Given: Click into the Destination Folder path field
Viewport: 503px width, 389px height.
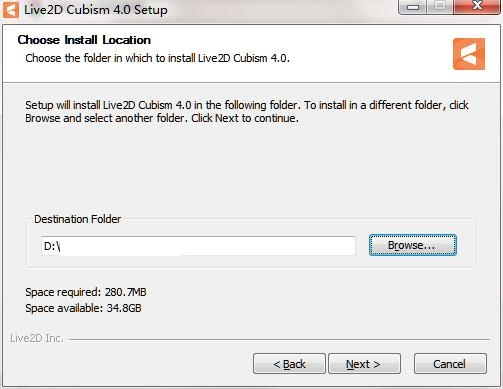Looking at the screenshot, I should [198, 246].
